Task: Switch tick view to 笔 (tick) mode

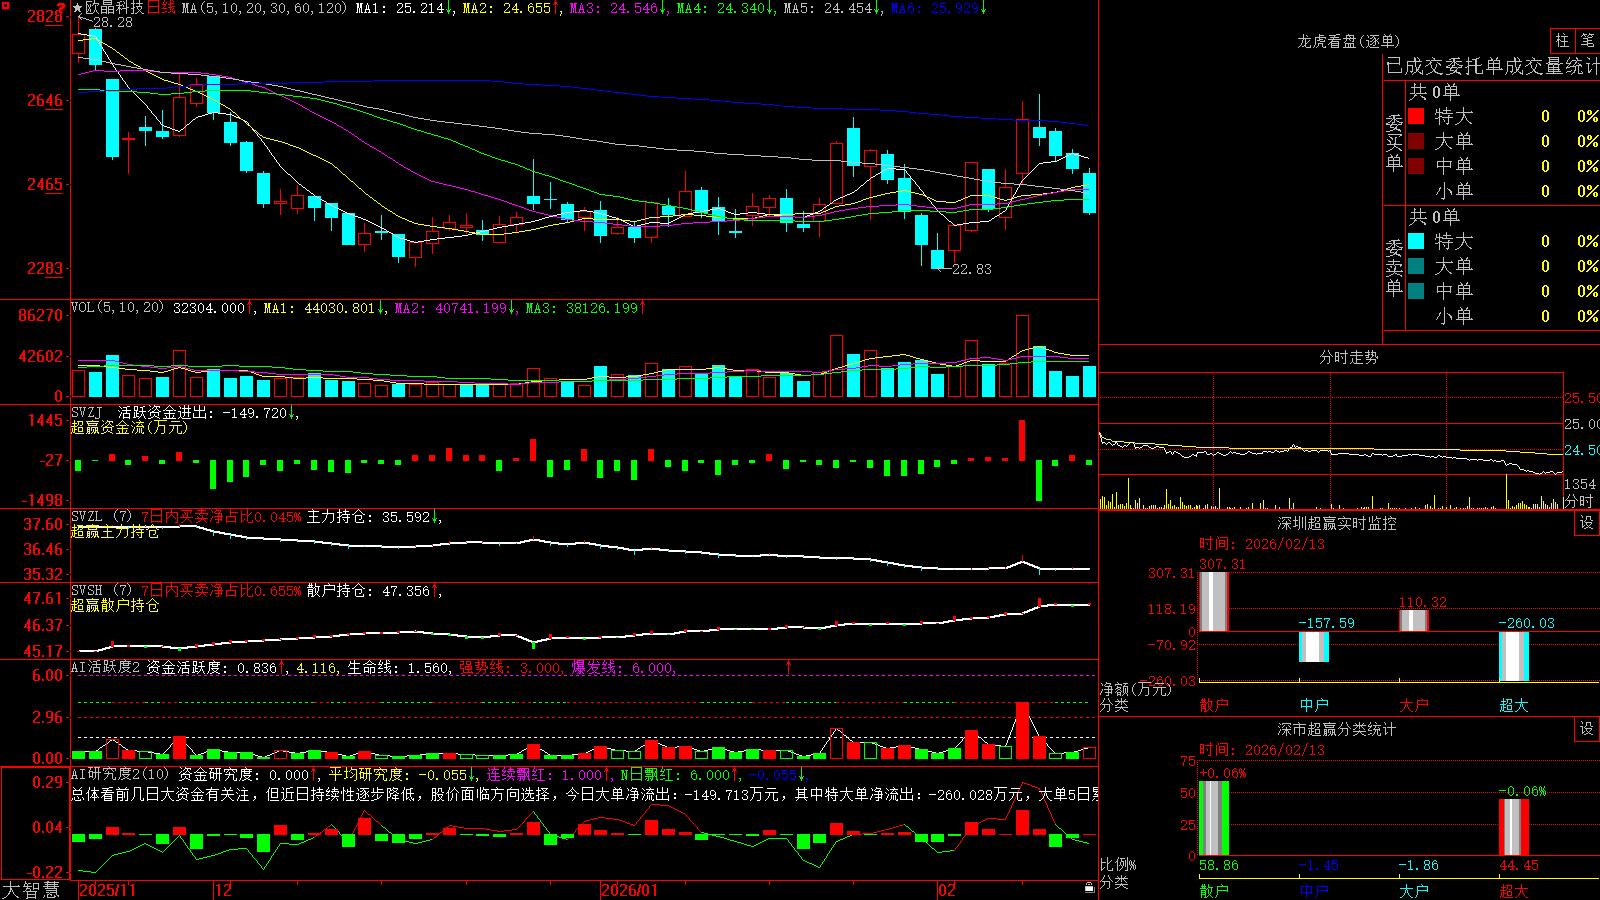Action: click(x=1587, y=40)
